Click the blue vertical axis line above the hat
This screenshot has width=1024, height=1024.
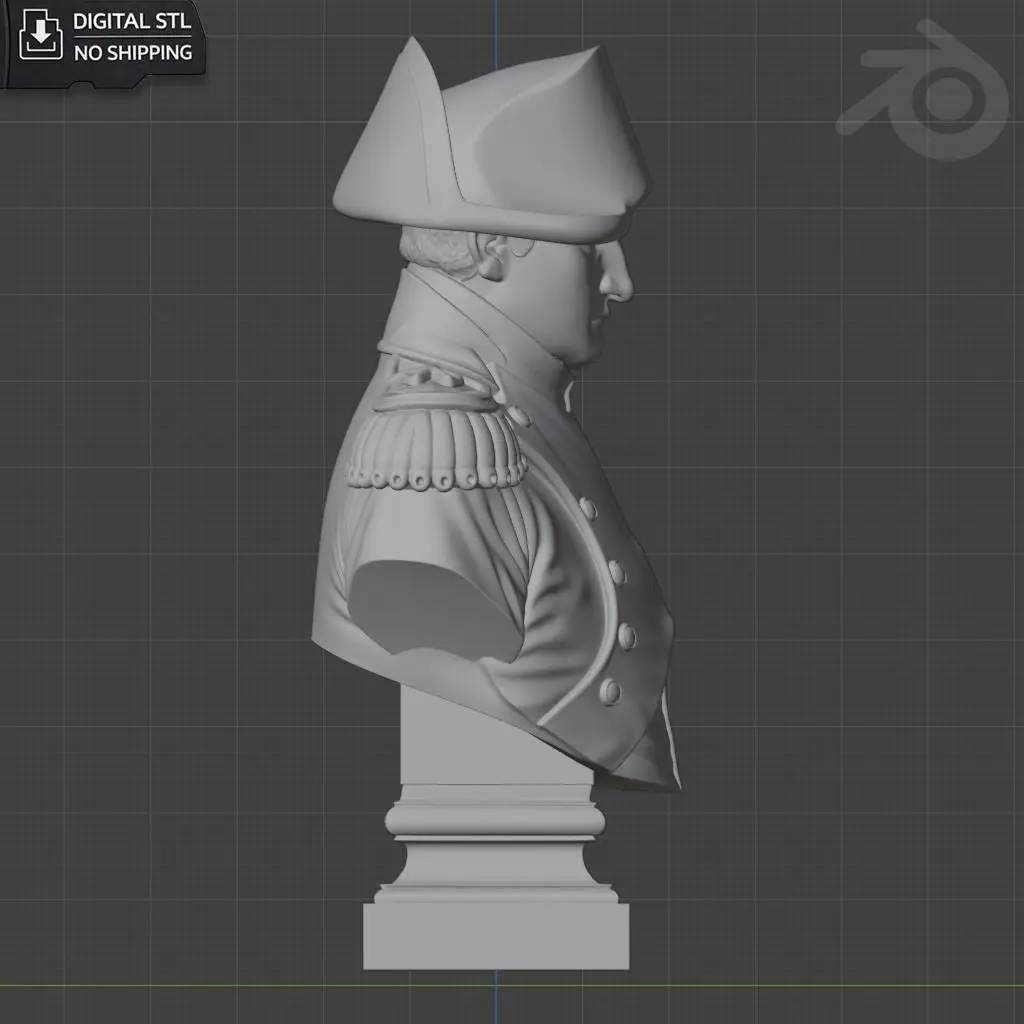click(496, 33)
